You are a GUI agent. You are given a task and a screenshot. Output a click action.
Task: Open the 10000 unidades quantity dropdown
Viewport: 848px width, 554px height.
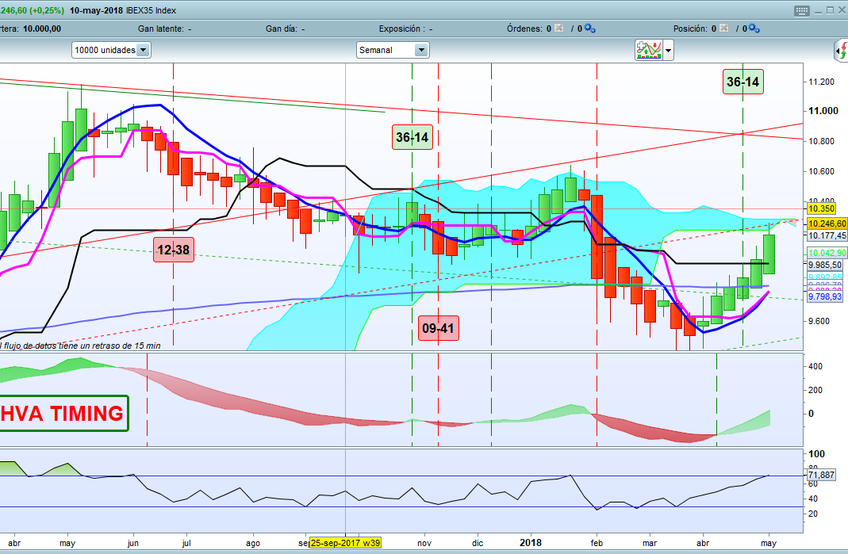click(111, 50)
